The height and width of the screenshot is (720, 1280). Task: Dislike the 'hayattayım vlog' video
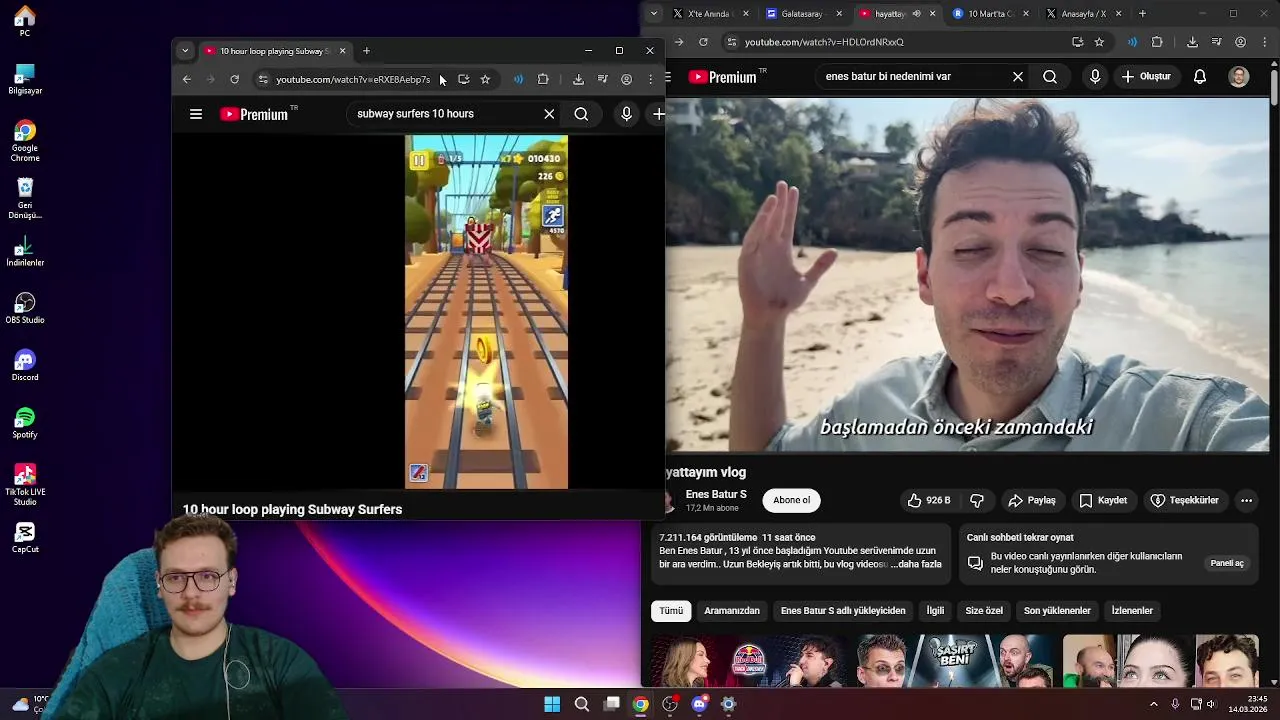(x=977, y=500)
